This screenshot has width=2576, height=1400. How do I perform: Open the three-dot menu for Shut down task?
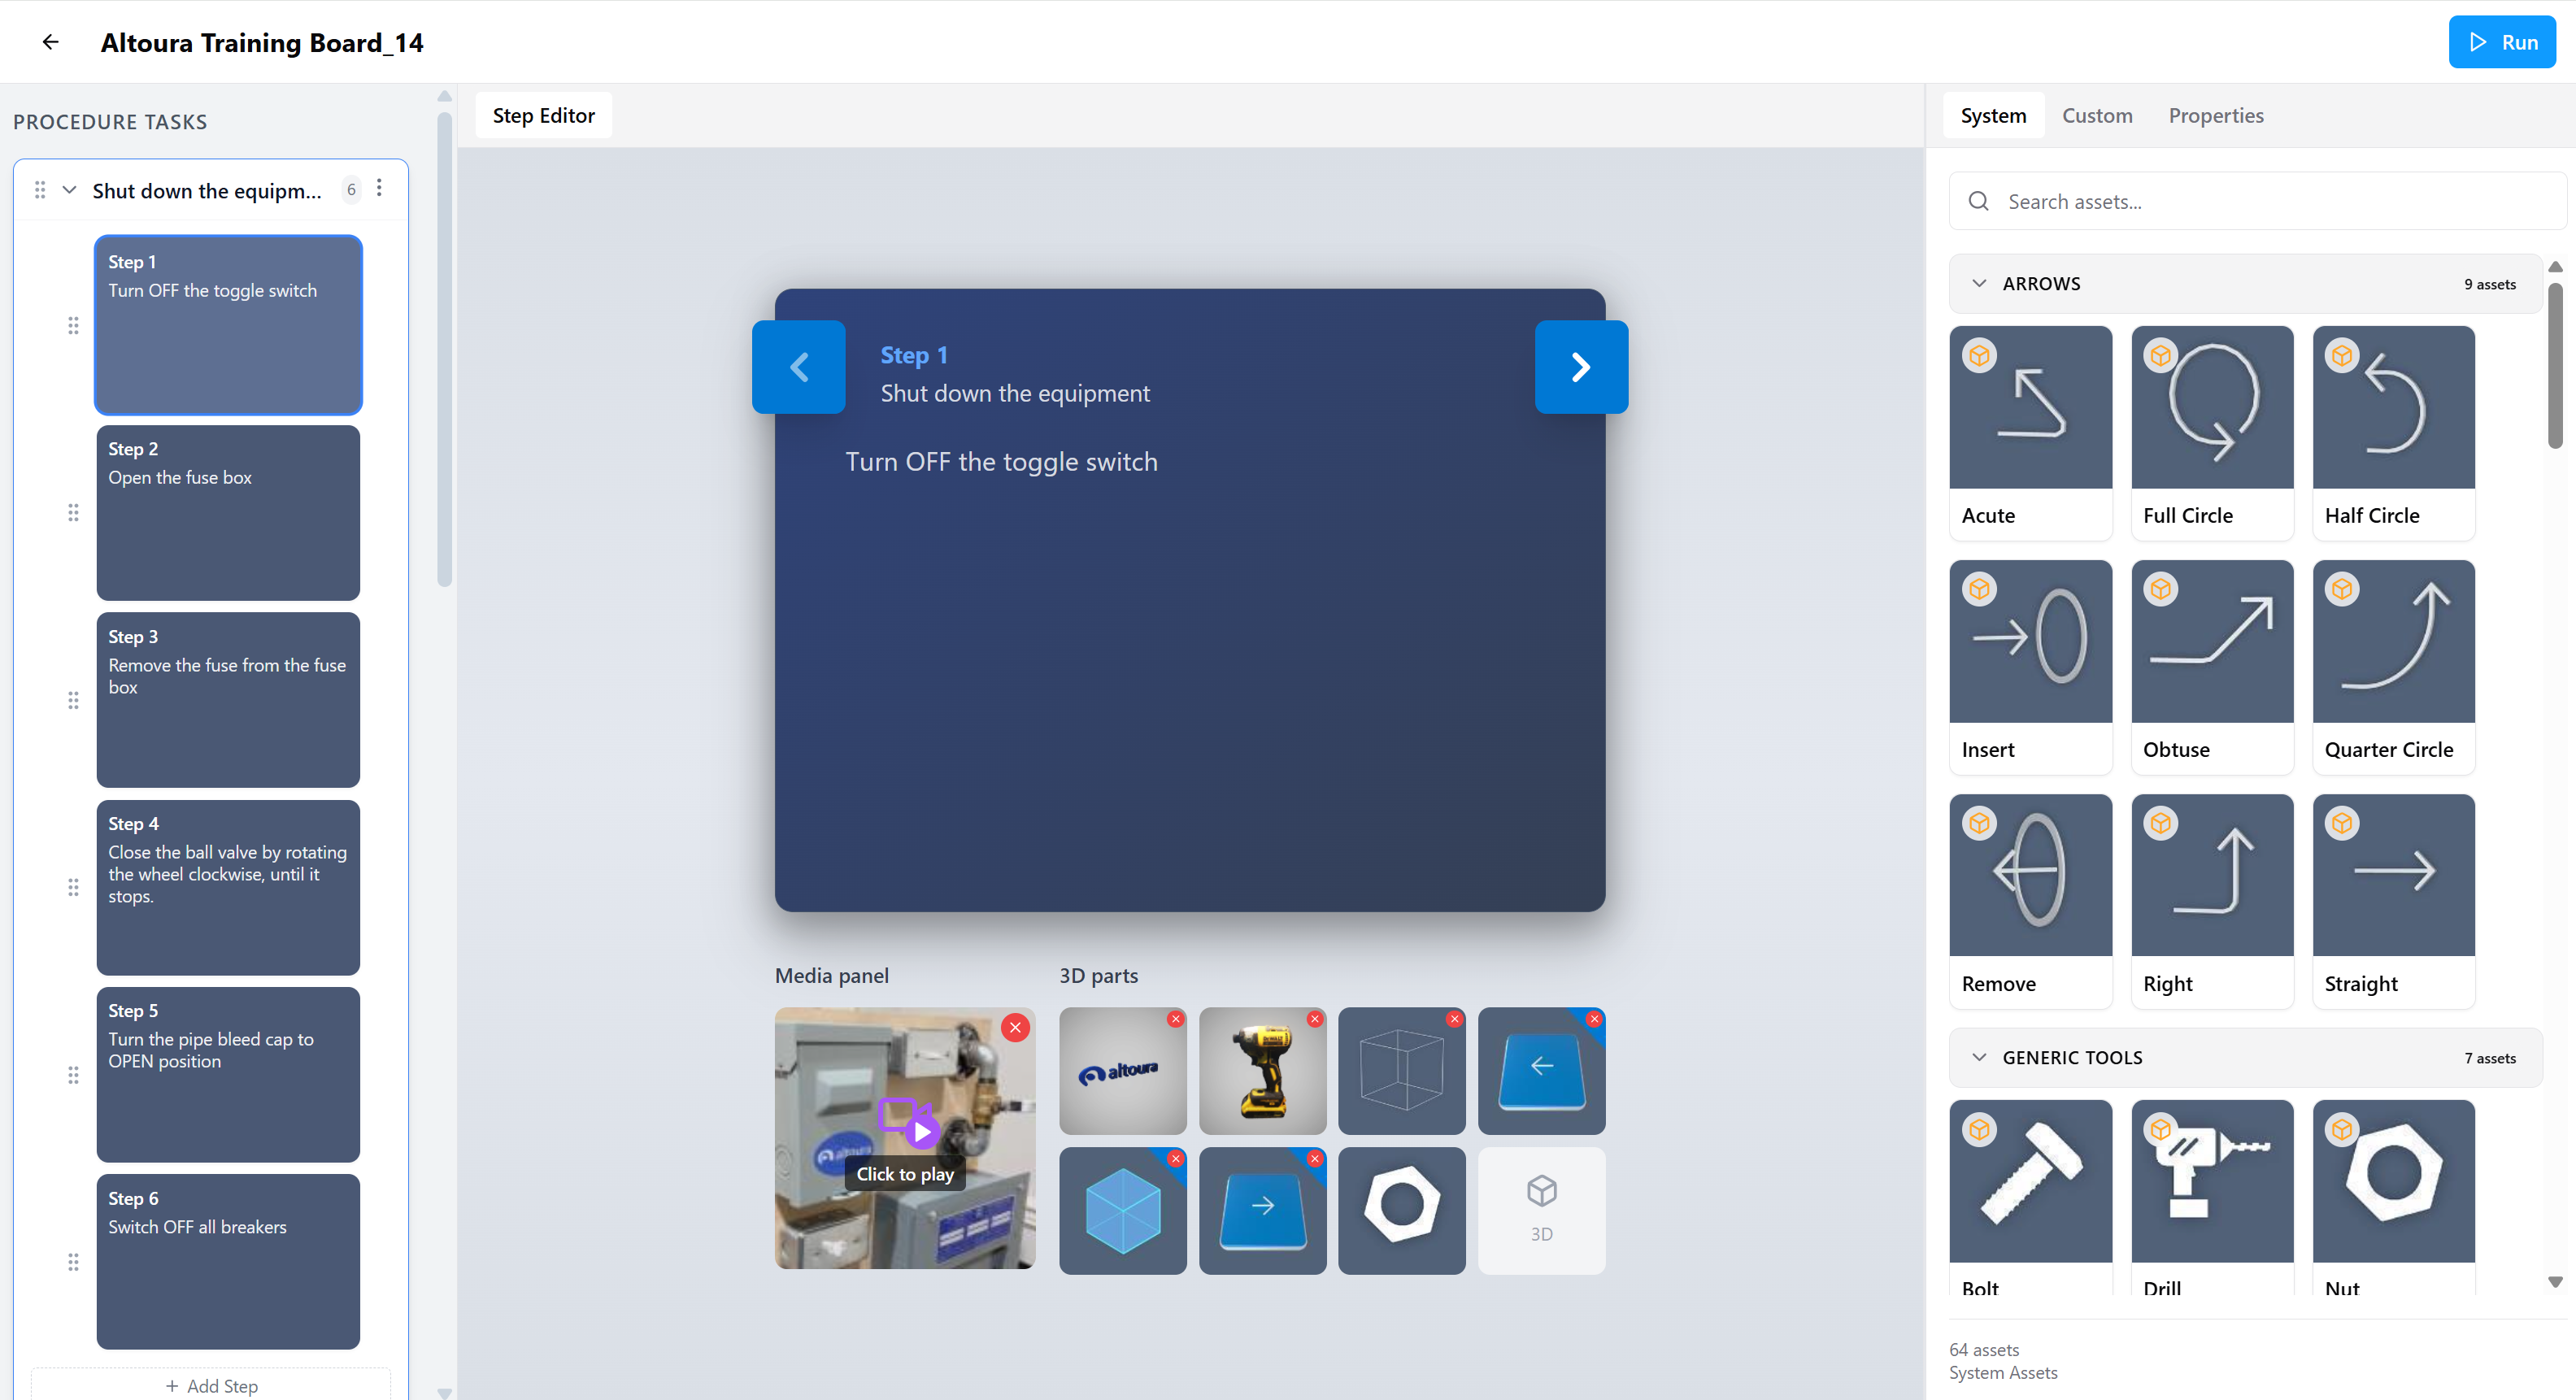[x=379, y=188]
